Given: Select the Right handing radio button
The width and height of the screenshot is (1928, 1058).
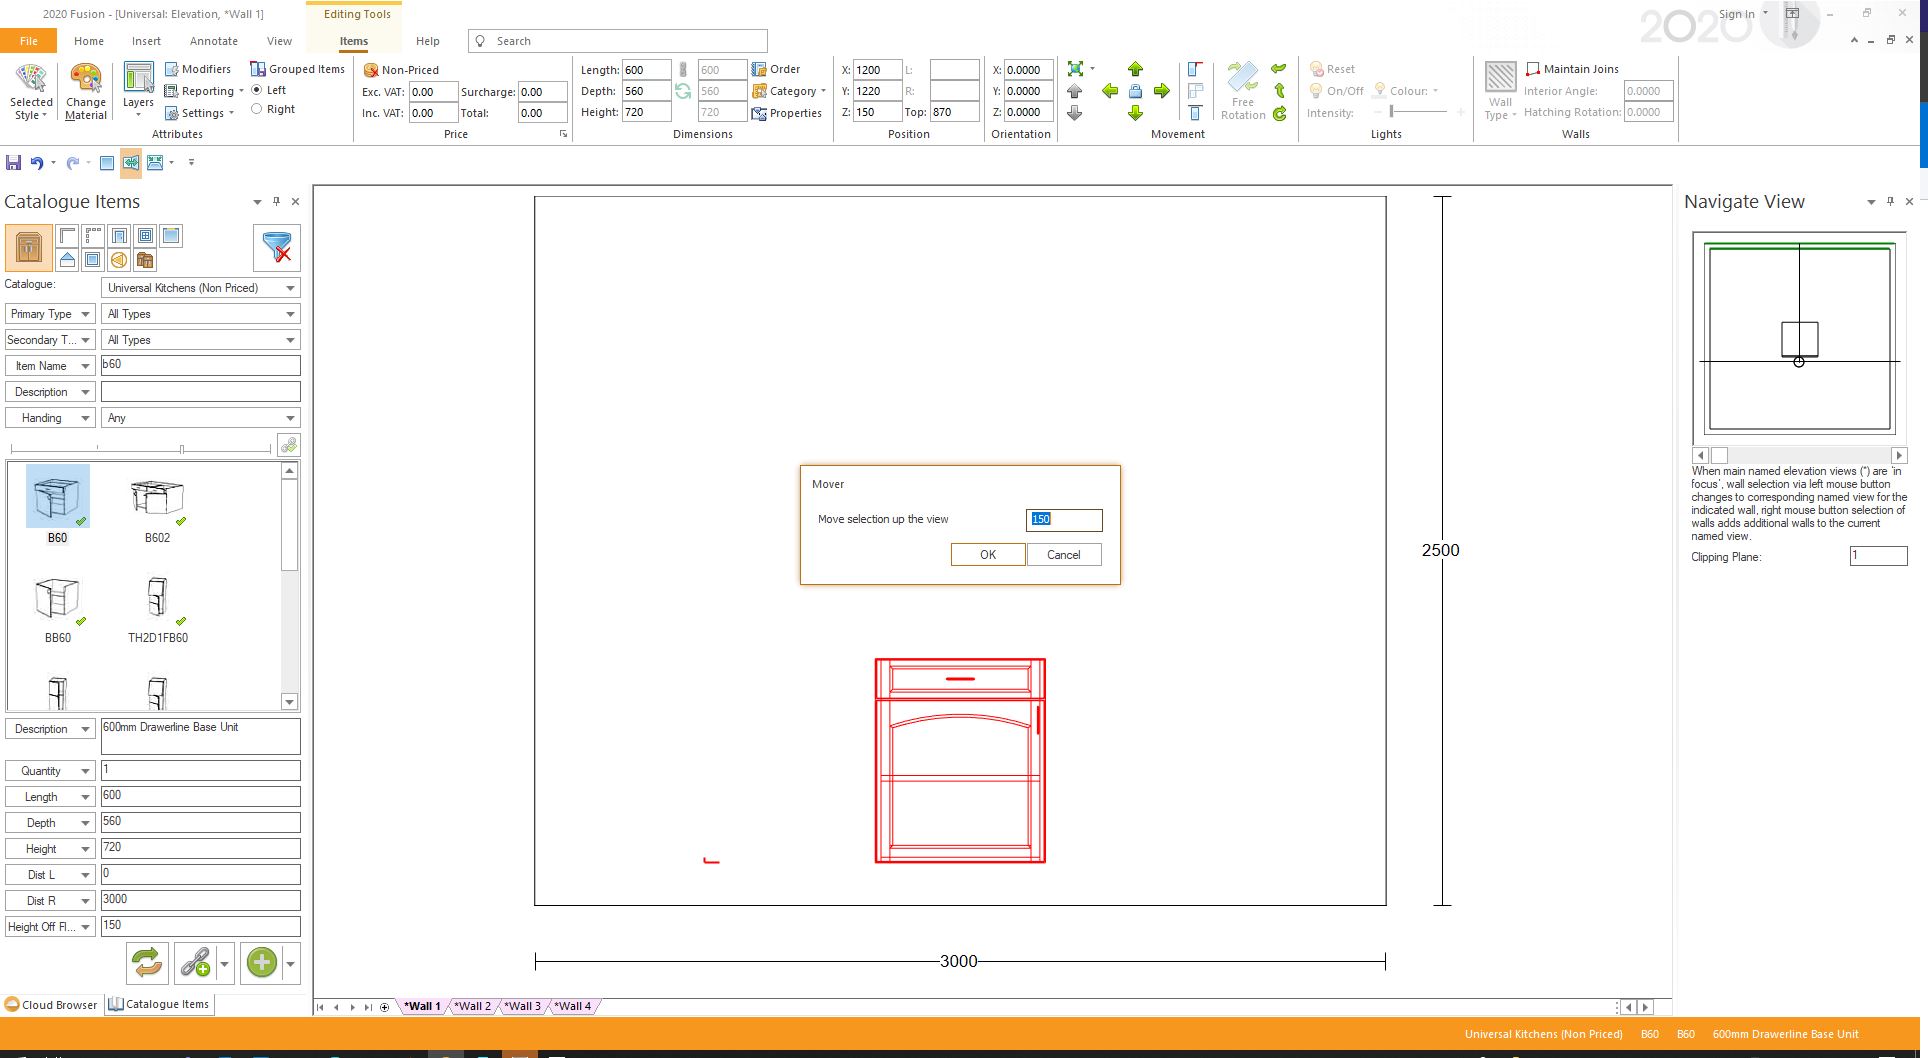Looking at the screenshot, I should pos(257,109).
